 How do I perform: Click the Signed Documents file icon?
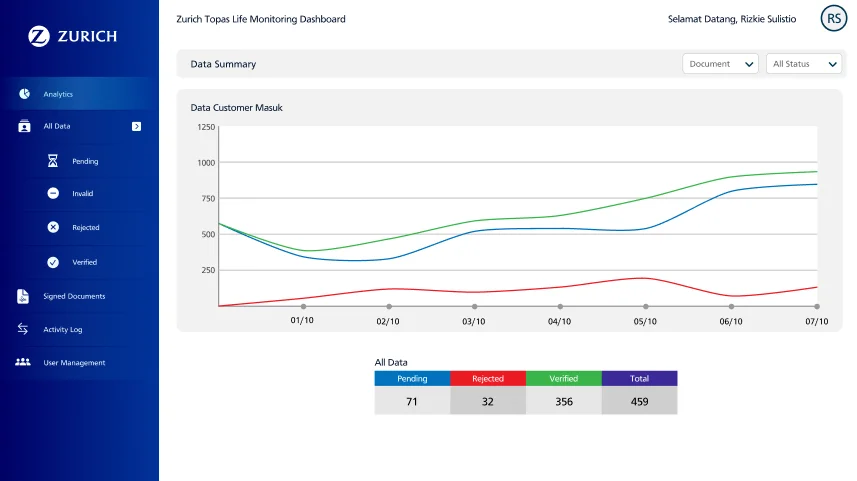pyautogui.click(x=23, y=296)
